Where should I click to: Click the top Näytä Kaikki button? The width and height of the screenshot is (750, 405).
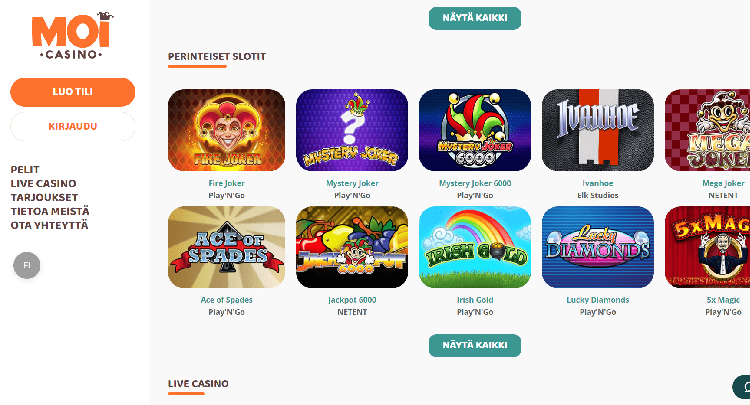[475, 18]
